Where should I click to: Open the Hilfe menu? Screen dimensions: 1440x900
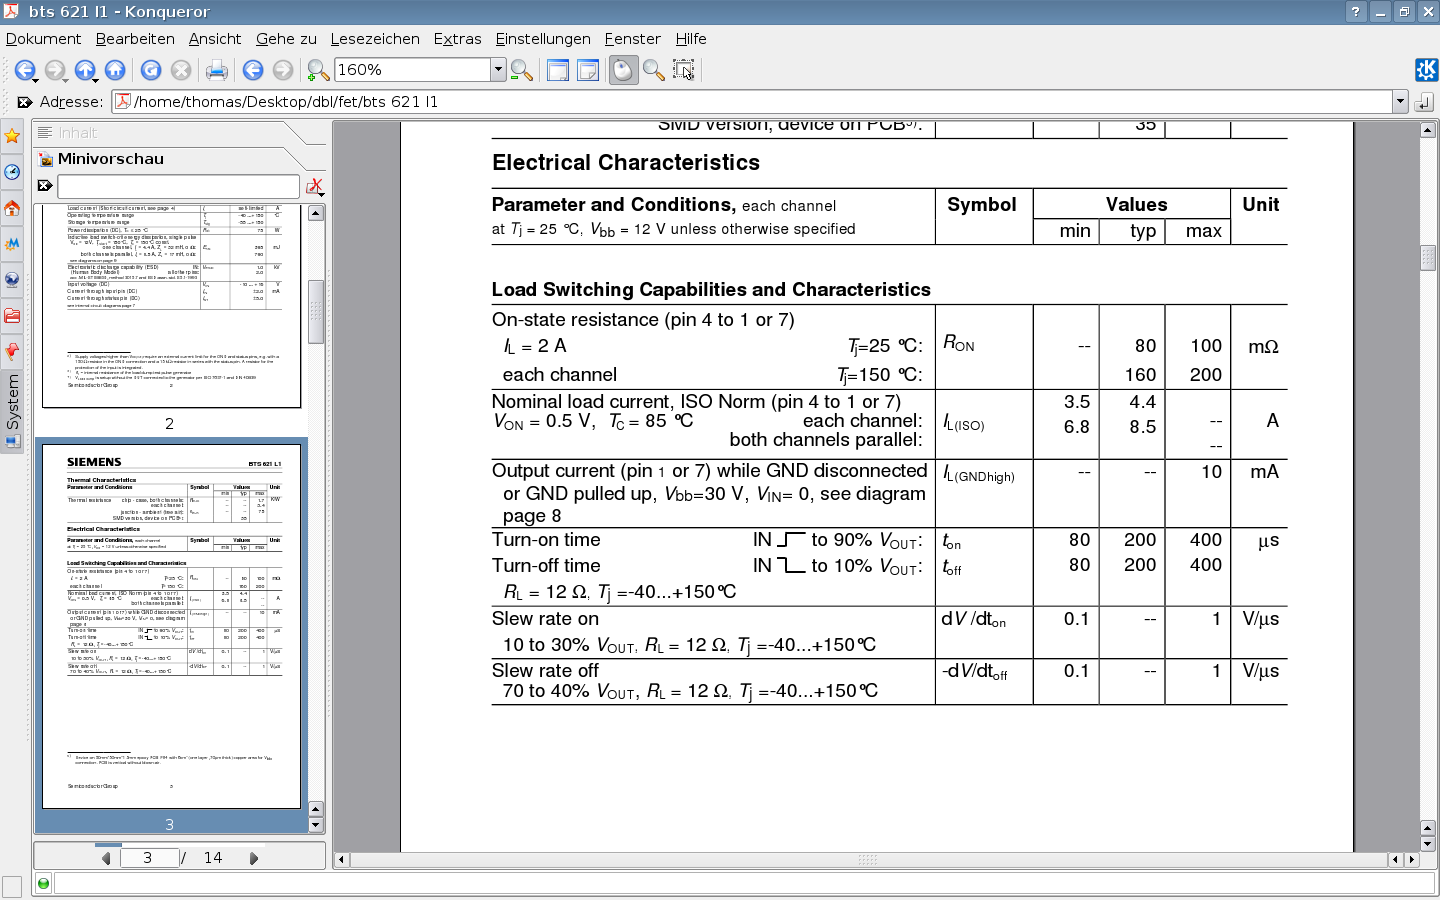tap(691, 38)
